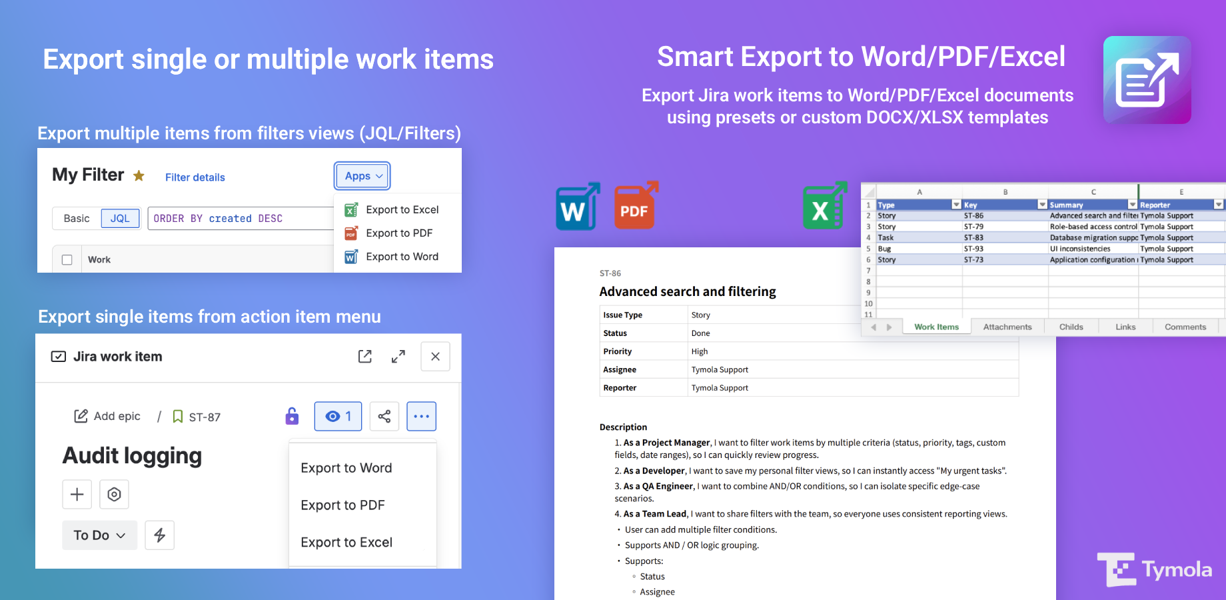The height and width of the screenshot is (600, 1226).
Task: Toggle the watch eye button
Action: [338, 416]
